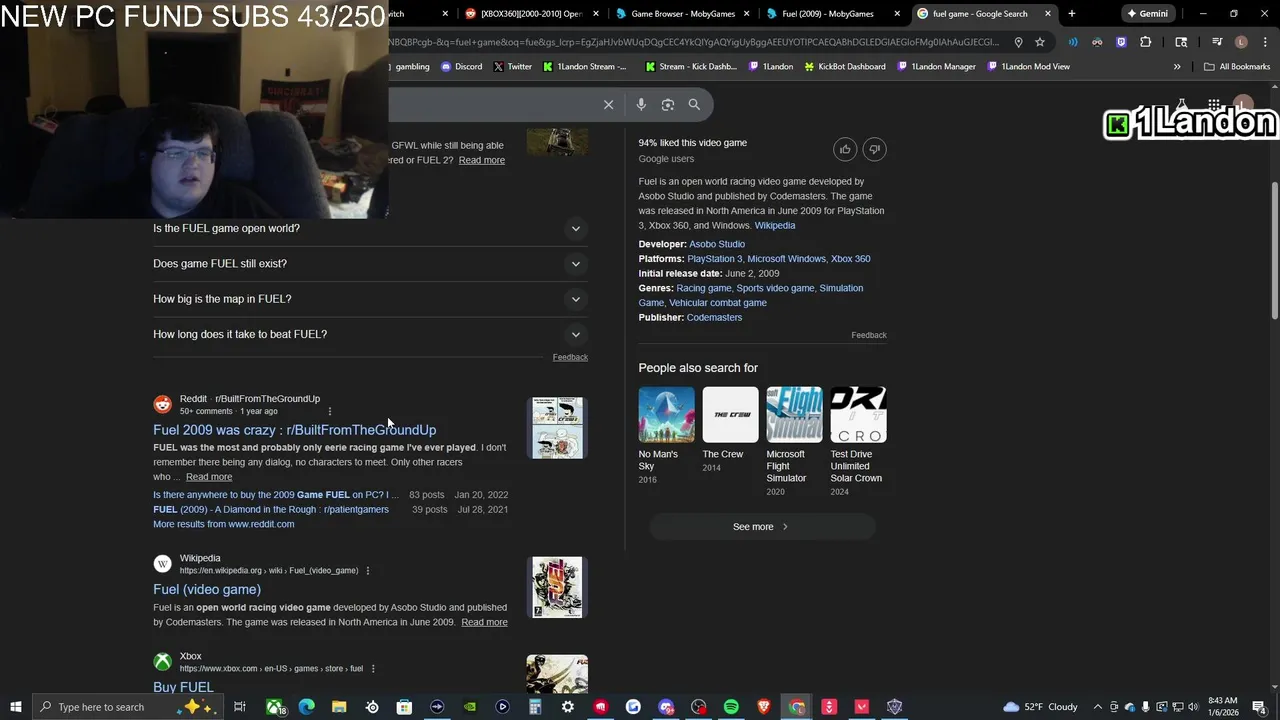
Task: Open 'More results from www.reddit.com'
Action: pos(224,524)
